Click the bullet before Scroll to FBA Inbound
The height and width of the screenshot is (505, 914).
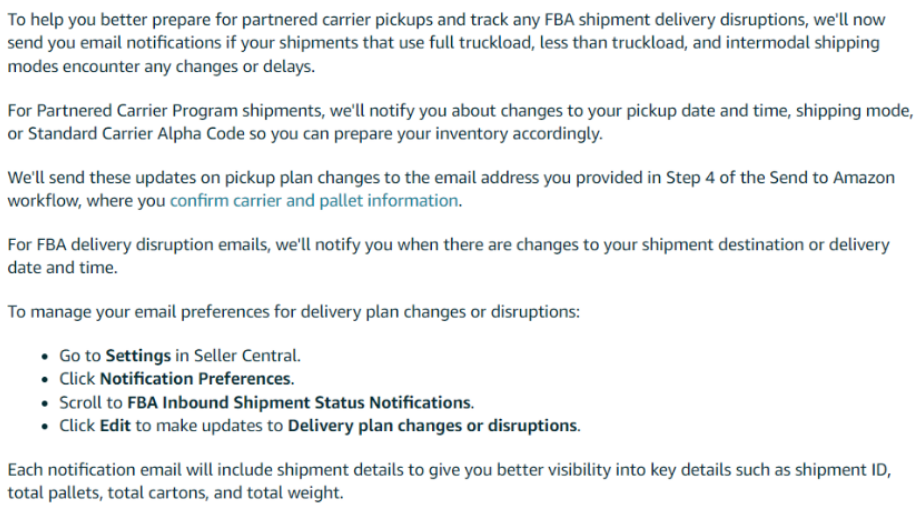coord(45,404)
